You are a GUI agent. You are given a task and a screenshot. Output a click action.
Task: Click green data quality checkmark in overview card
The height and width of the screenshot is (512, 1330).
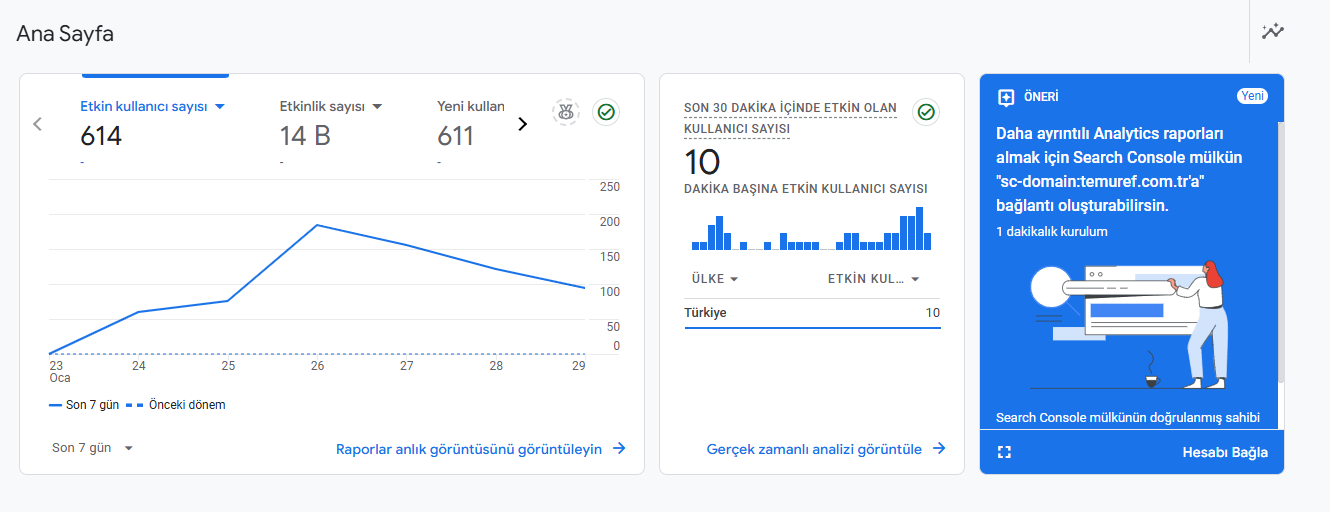coord(605,112)
